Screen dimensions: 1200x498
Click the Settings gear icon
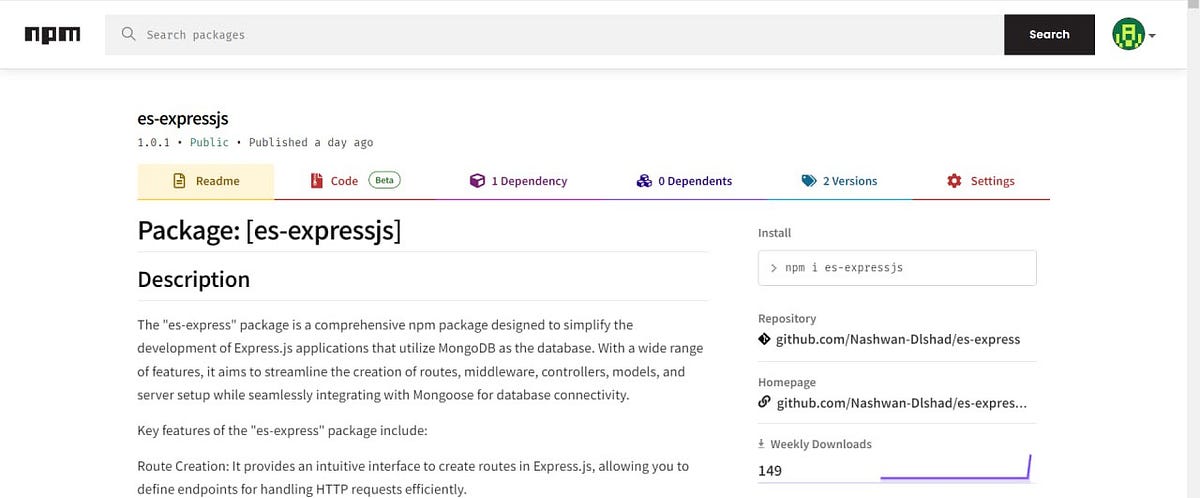954,181
